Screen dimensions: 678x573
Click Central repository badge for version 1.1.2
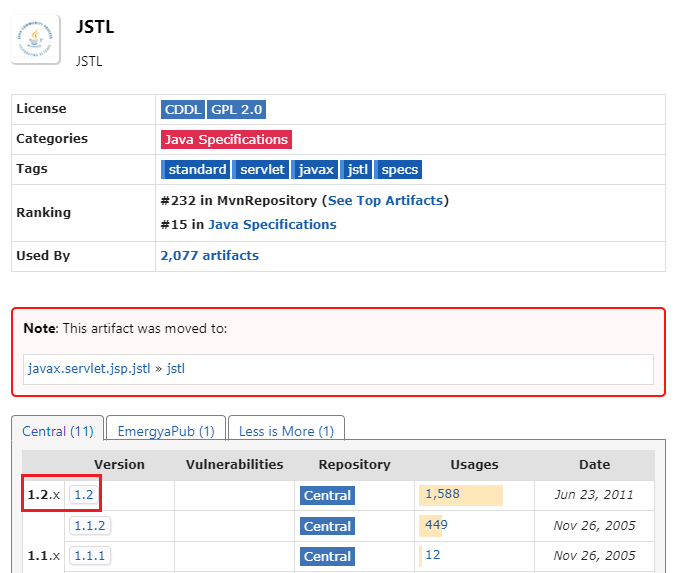[x=327, y=526]
